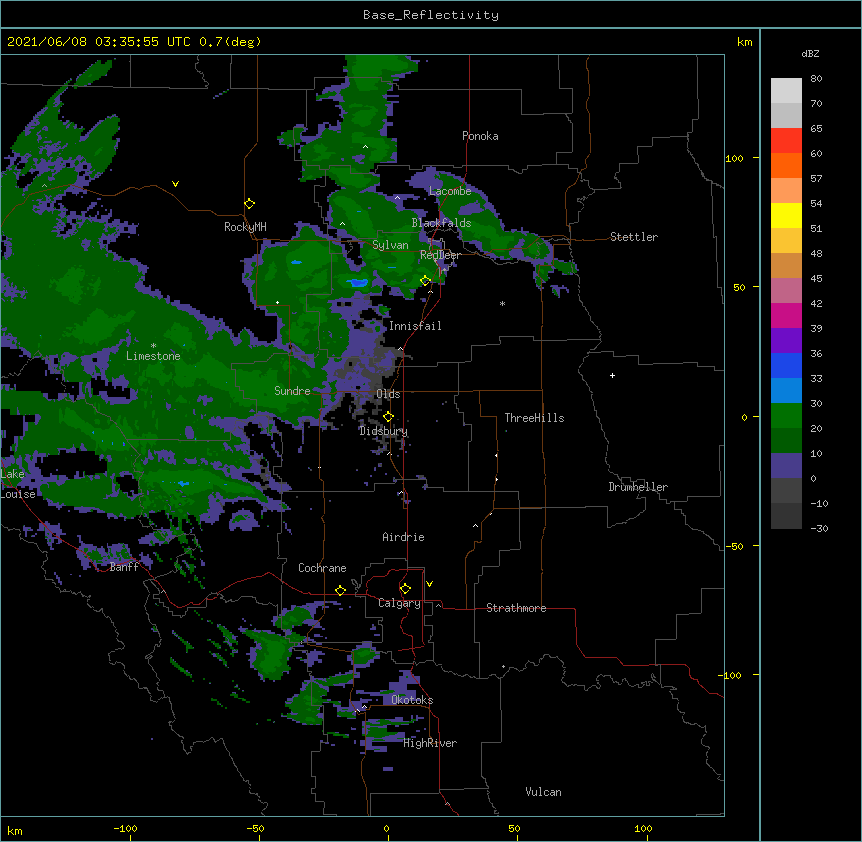The image size is (862, 842).
Task: Click the white plus marker north of Drumheller
Action: 612,375
